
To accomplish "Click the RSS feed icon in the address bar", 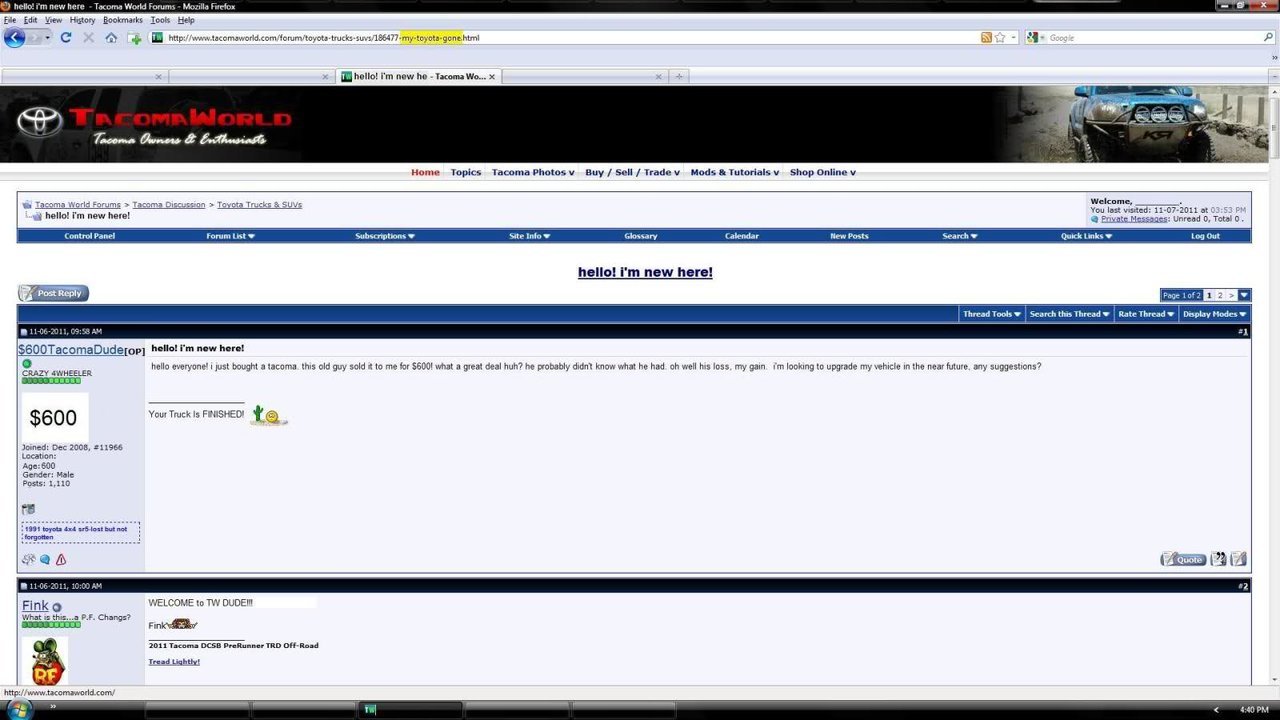I will [x=986, y=38].
